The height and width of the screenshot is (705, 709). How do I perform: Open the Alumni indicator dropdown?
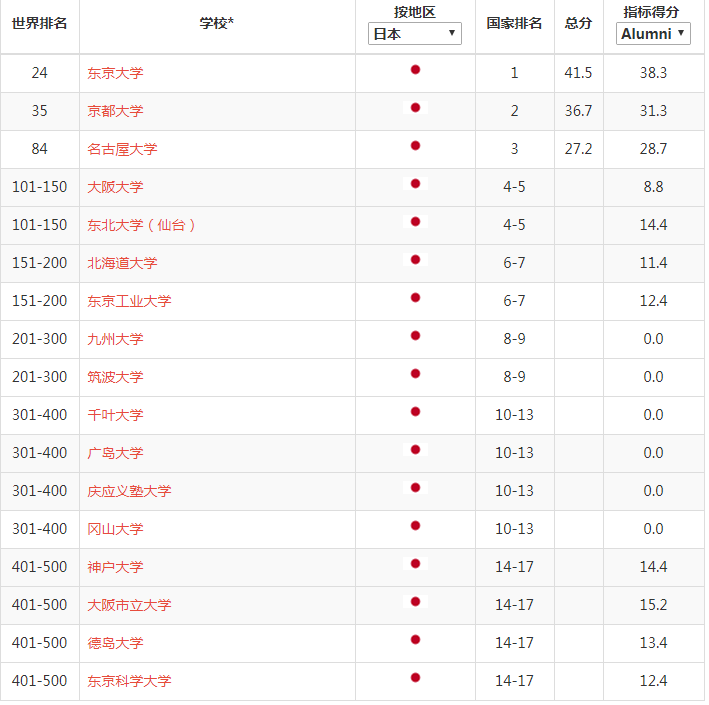coord(653,34)
